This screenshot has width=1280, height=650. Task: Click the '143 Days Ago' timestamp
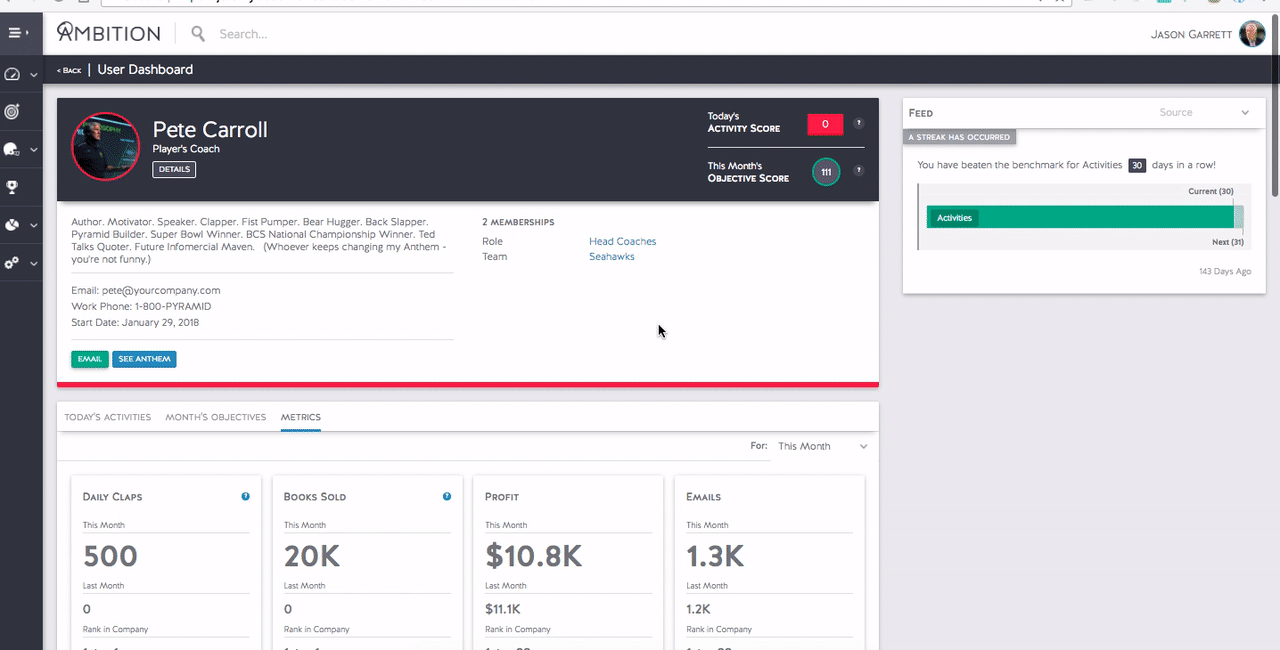(x=1224, y=271)
